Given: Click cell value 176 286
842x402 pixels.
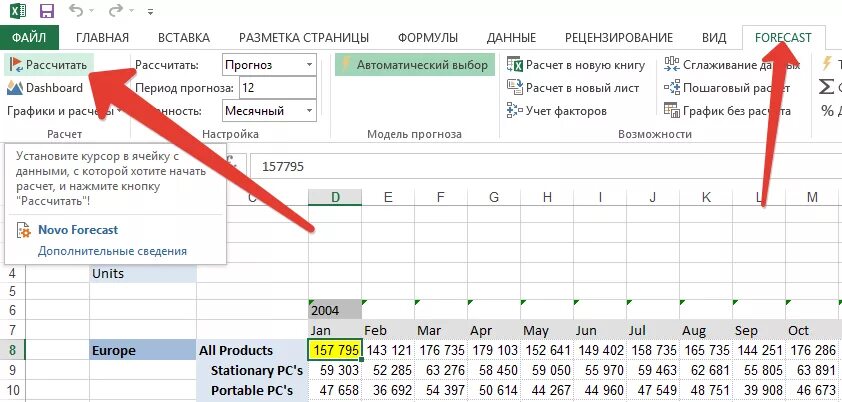Looking at the screenshot, I should (812, 350).
